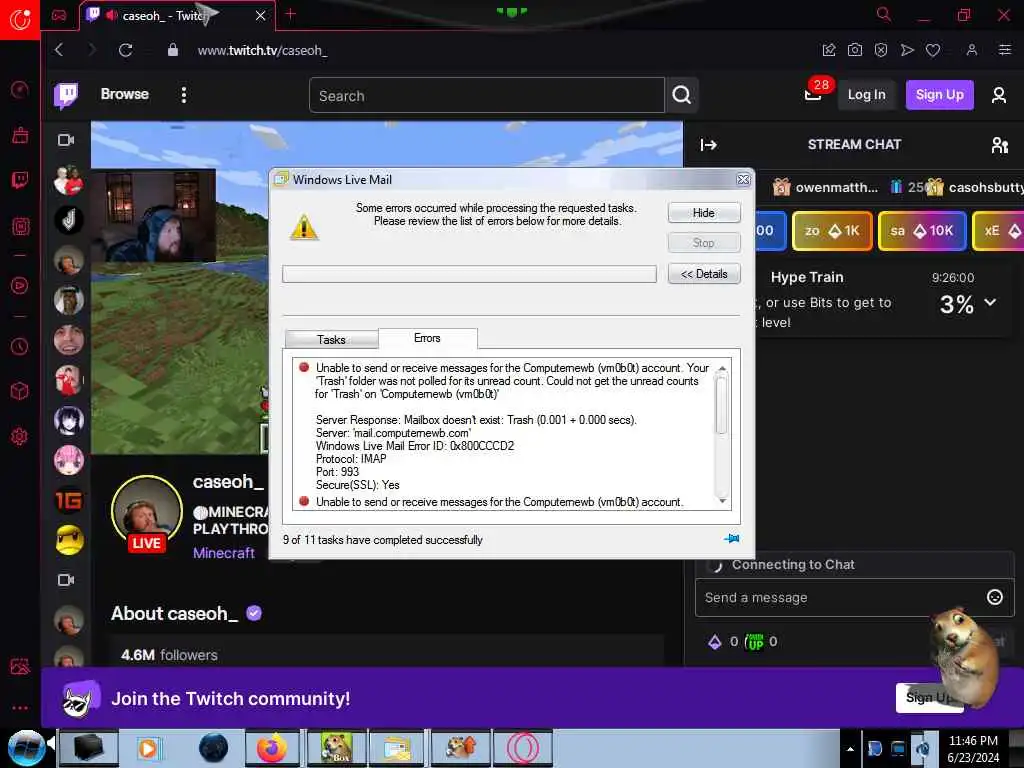The width and height of the screenshot is (1024, 768).
Task: Open media player taskbar icon
Action: click(x=148, y=748)
